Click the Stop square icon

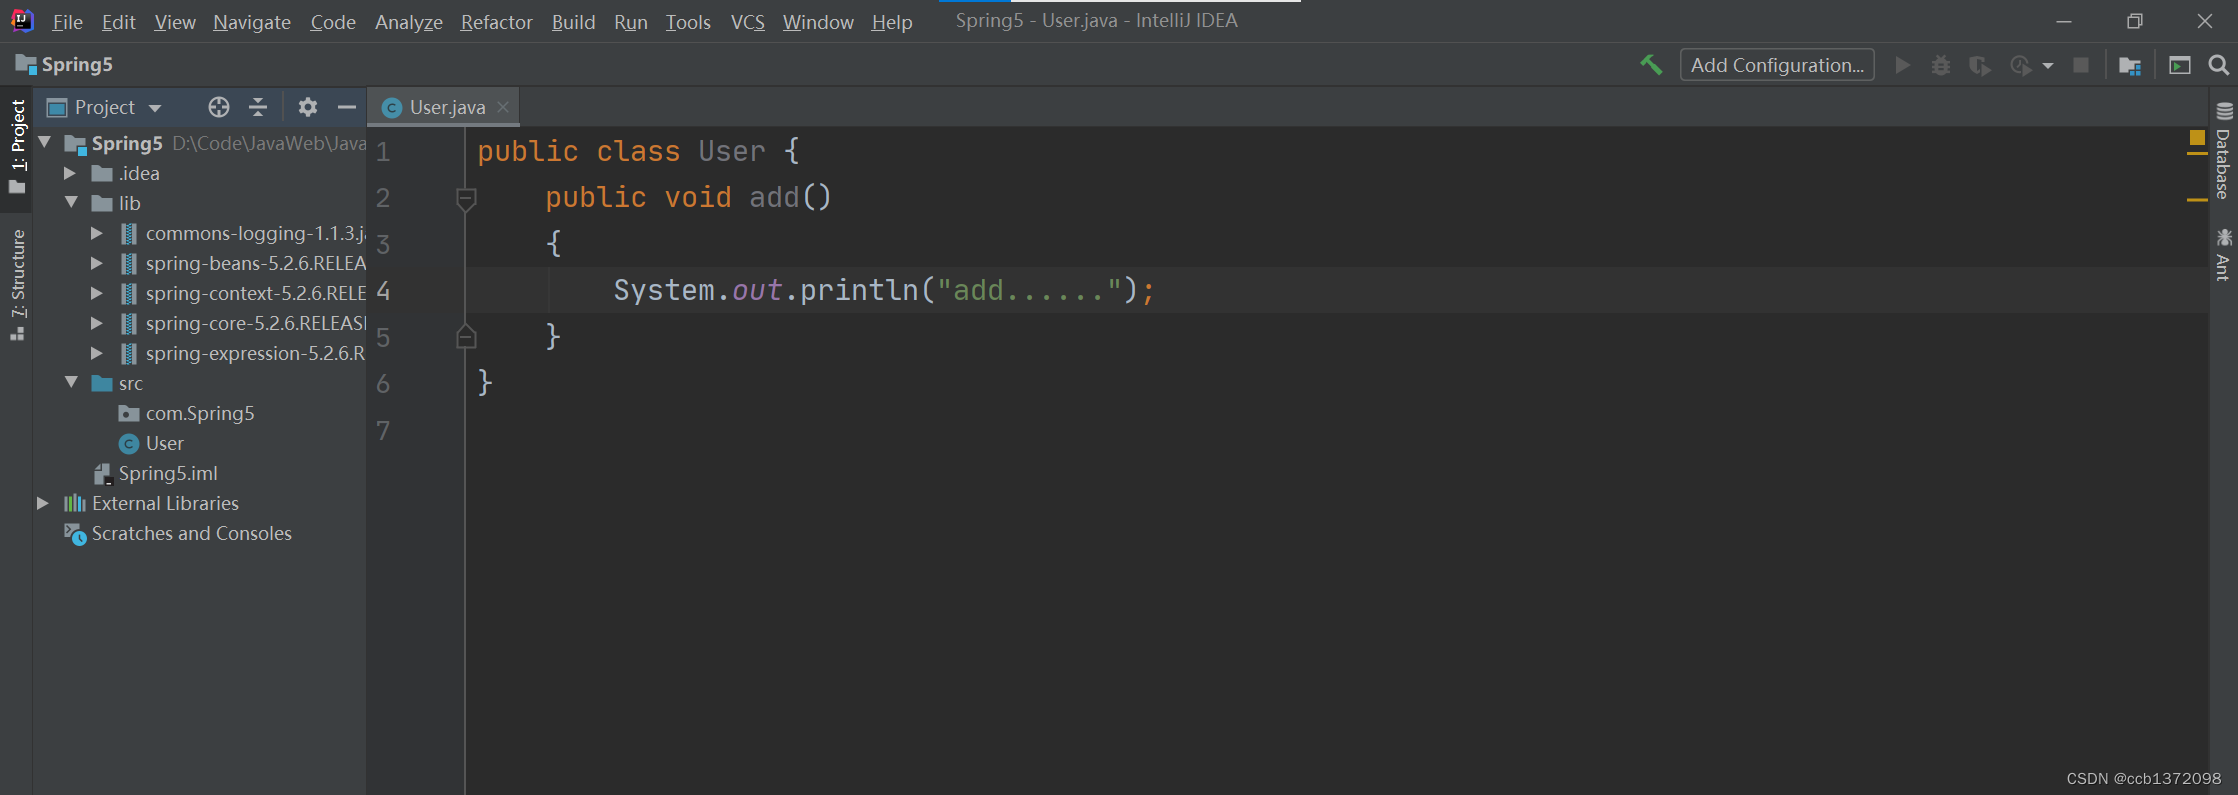click(x=2081, y=65)
